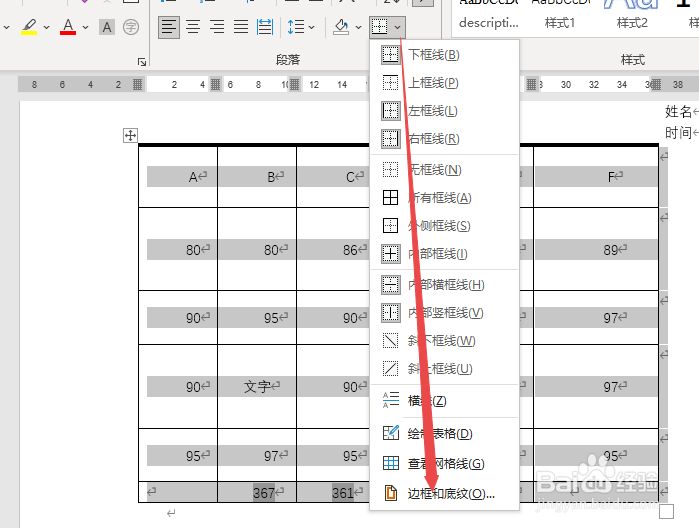699x528 pixels.
Task: Open line spacing dropdown arrow
Action: coord(312,27)
